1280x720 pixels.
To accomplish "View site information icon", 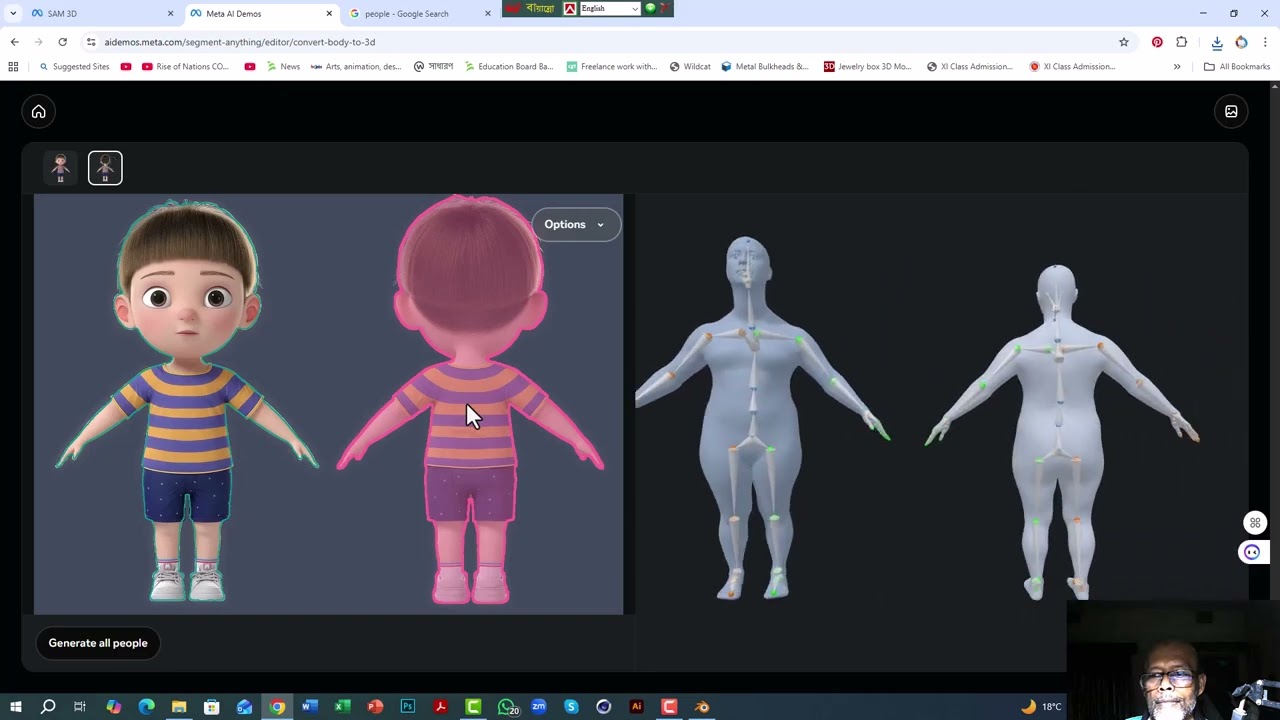I will (x=91, y=42).
